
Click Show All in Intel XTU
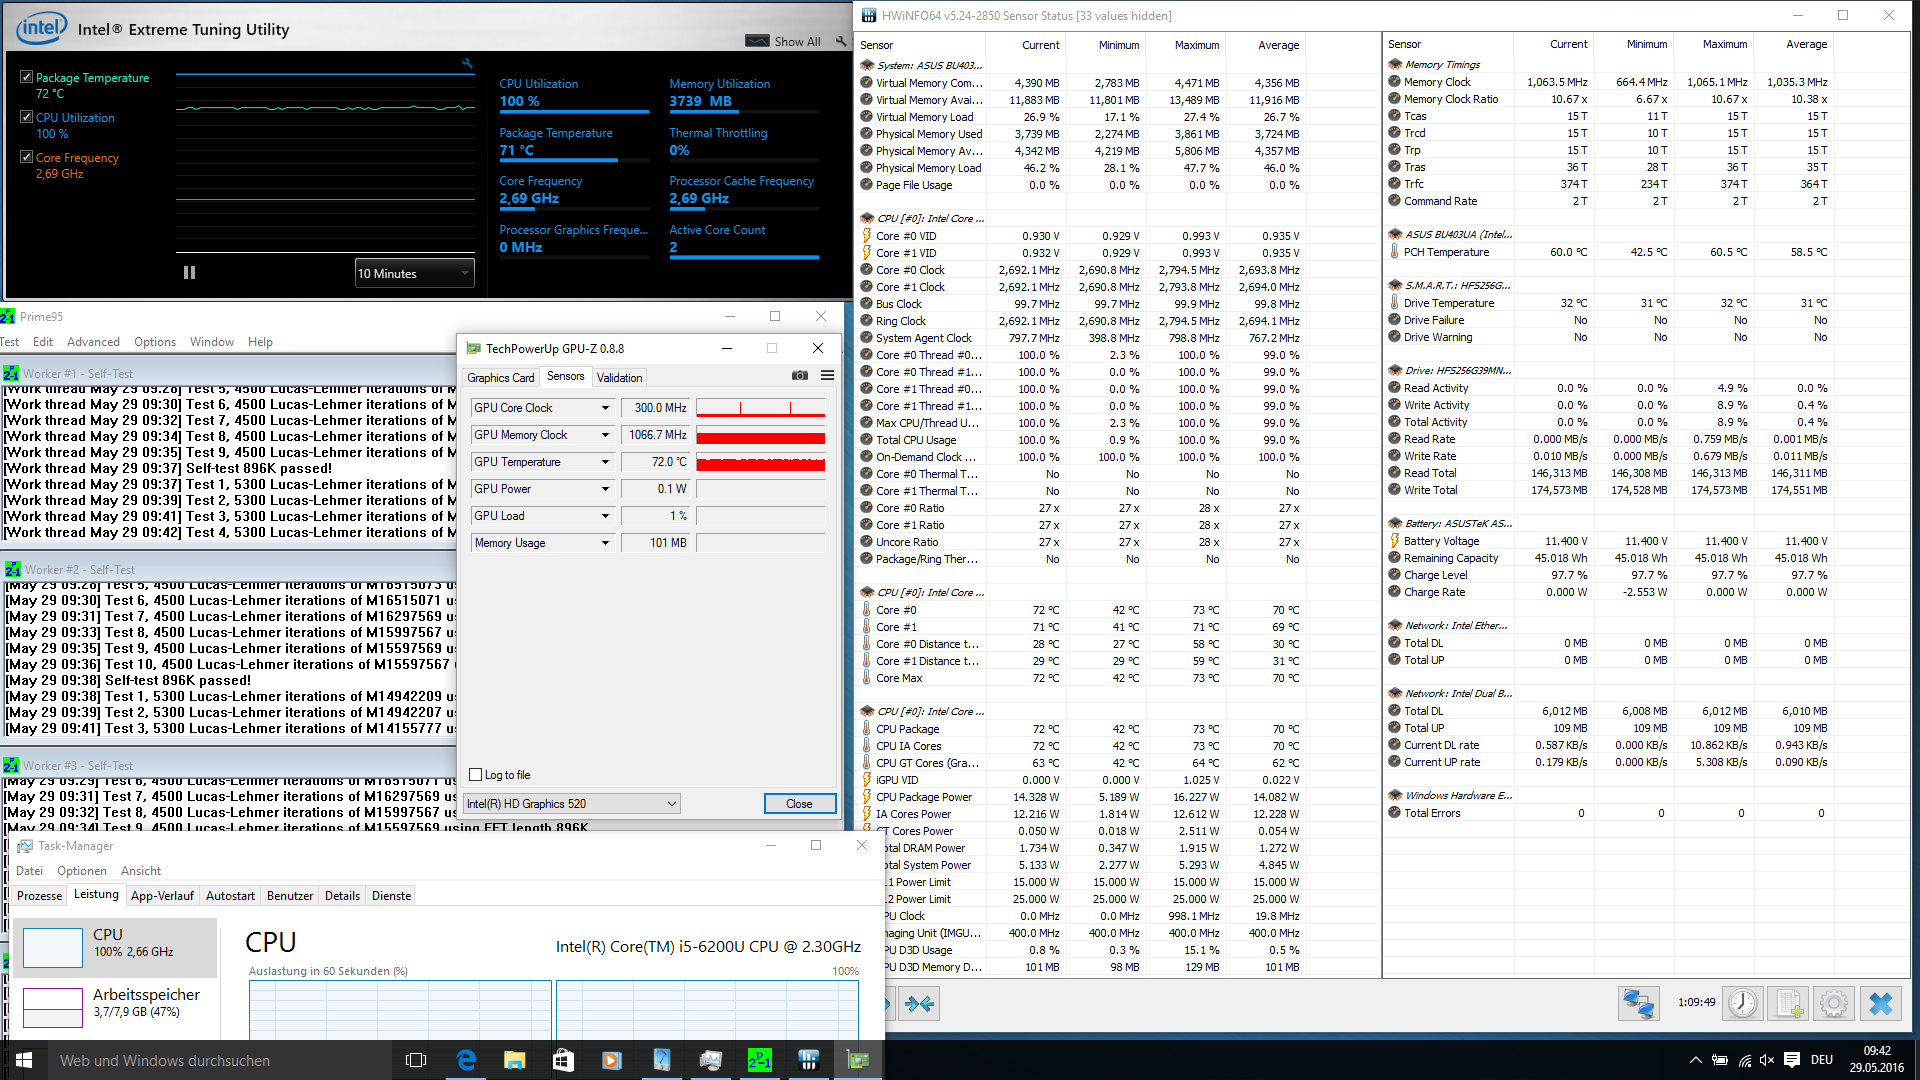(796, 41)
